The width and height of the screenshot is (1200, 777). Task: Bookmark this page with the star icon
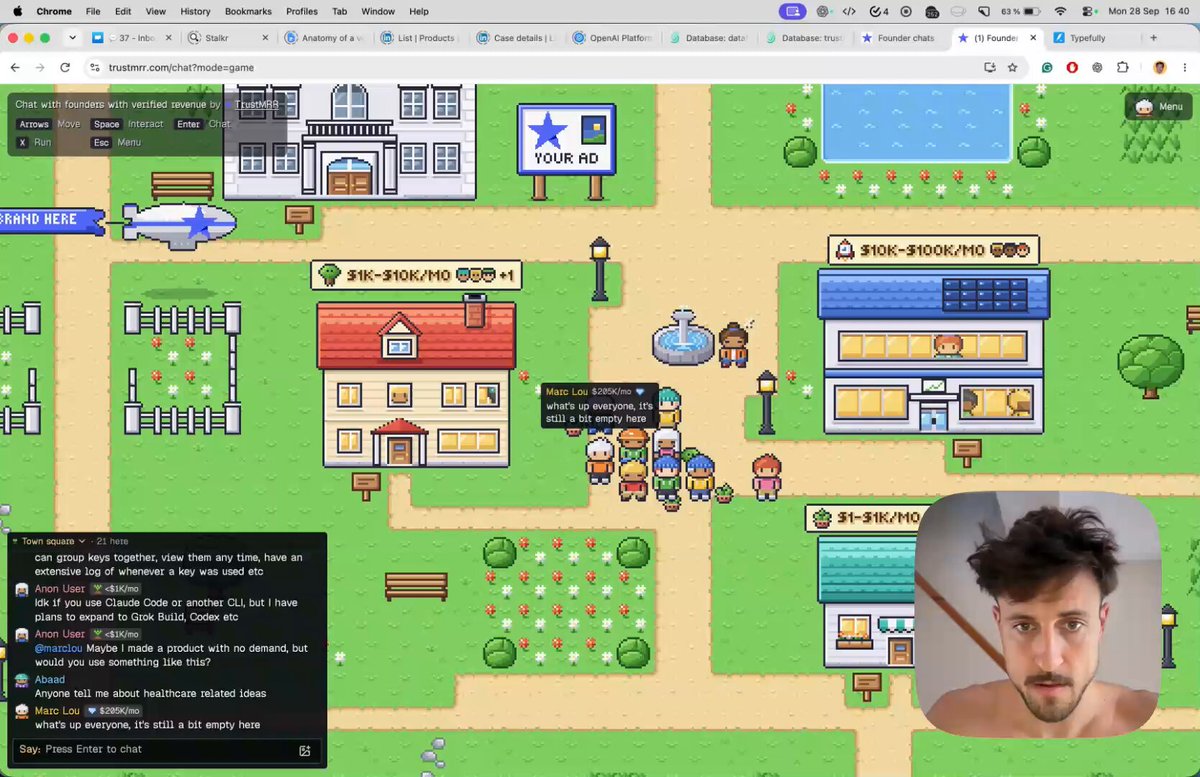coord(1012,67)
